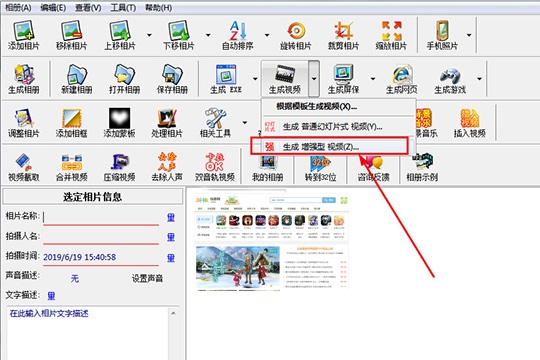Select the 裁剪相片 crop photo tool
Viewport: 540px width, 360px height.
(343, 35)
